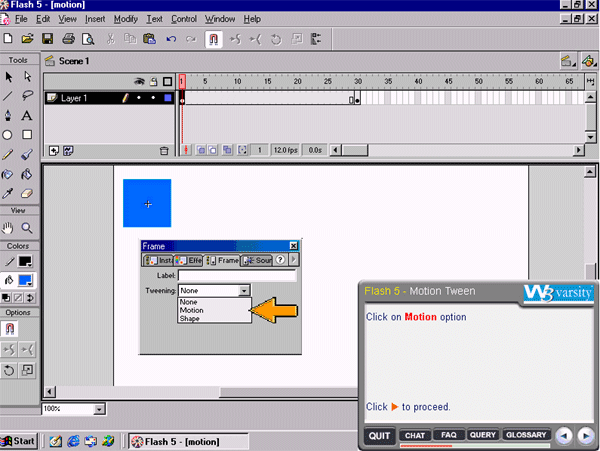Open the Tweening dropdown arrow
600x451 pixels.
coord(244,290)
